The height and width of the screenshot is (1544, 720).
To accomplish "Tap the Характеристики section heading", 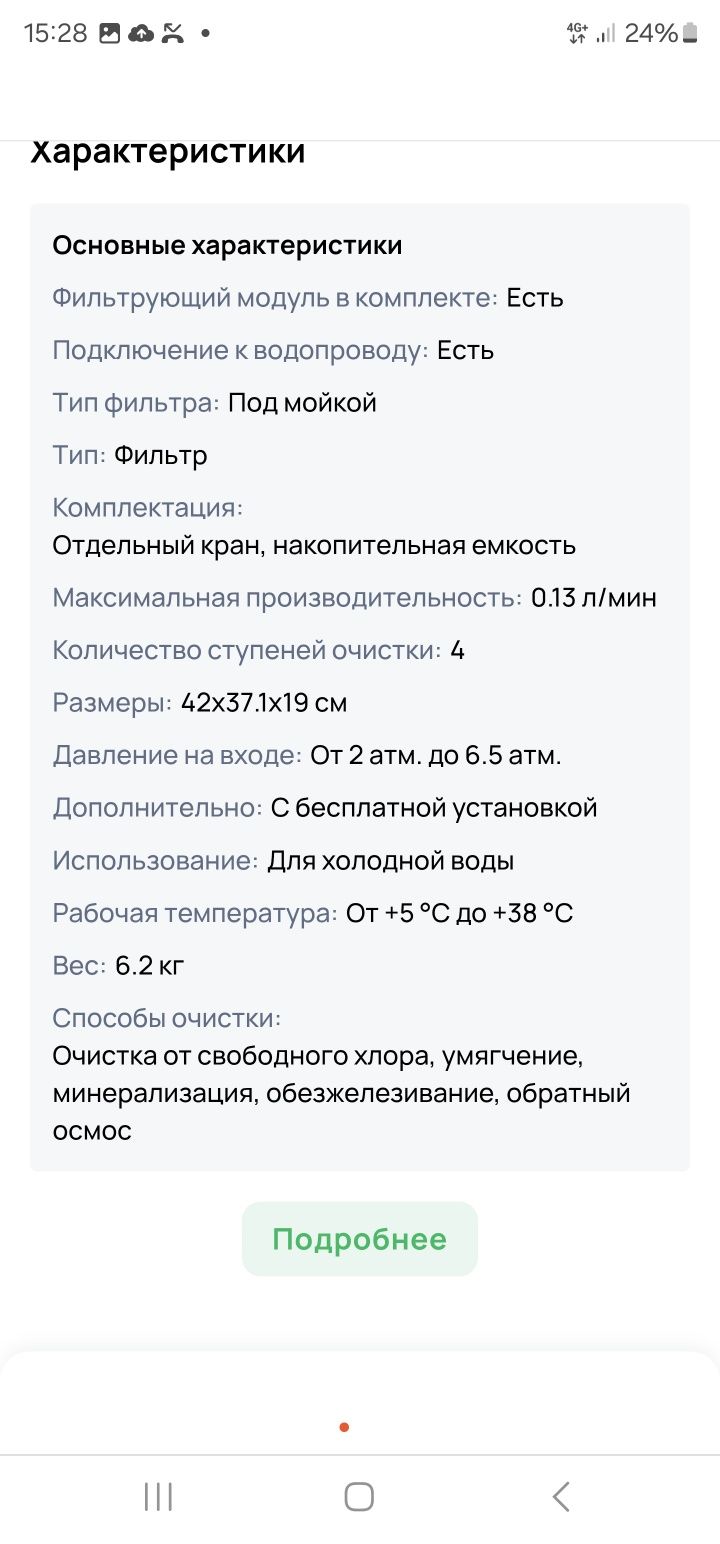I will pos(168,153).
